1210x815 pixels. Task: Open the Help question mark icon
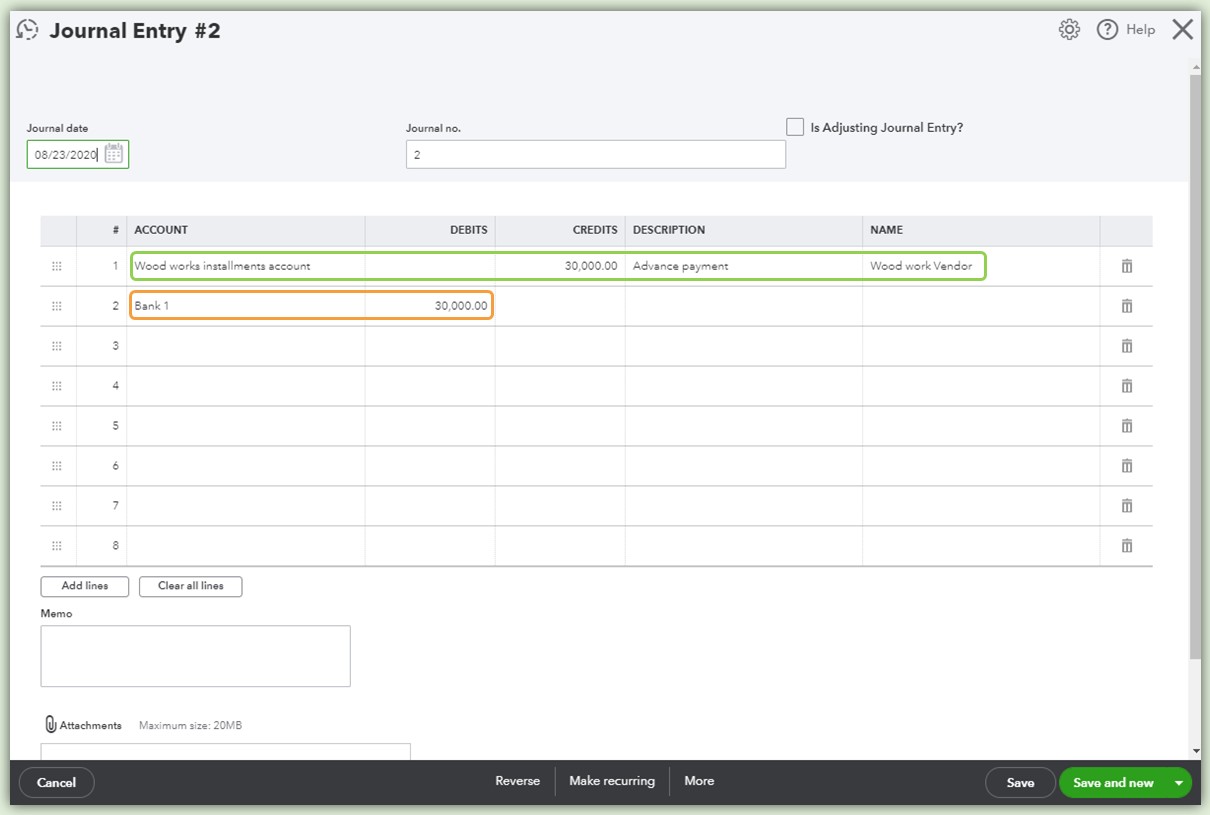tap(1107, 30)
